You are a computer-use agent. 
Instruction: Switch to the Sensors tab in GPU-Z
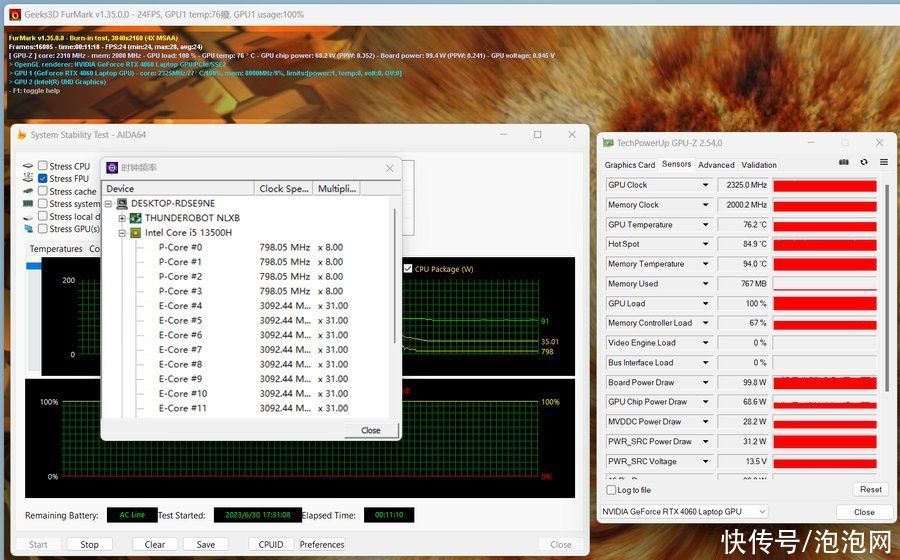pos(676,164)
